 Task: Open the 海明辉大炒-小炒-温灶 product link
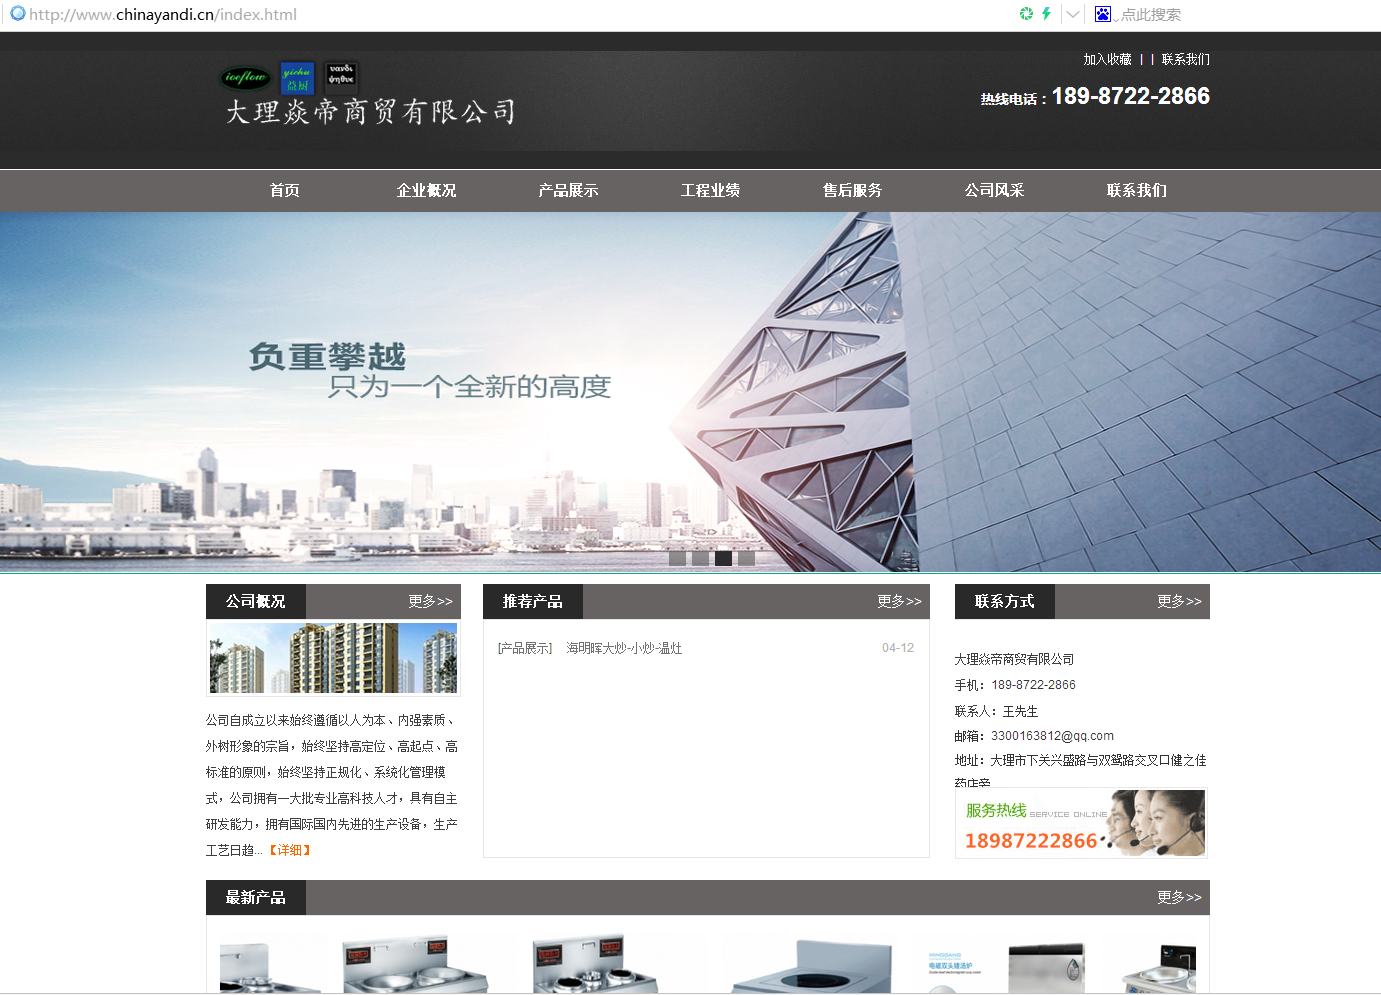coord(624,648)
